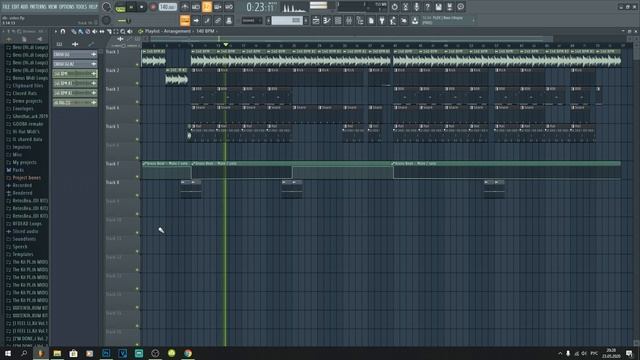Click the red record button
640x360 pixels.
point(153,7)
